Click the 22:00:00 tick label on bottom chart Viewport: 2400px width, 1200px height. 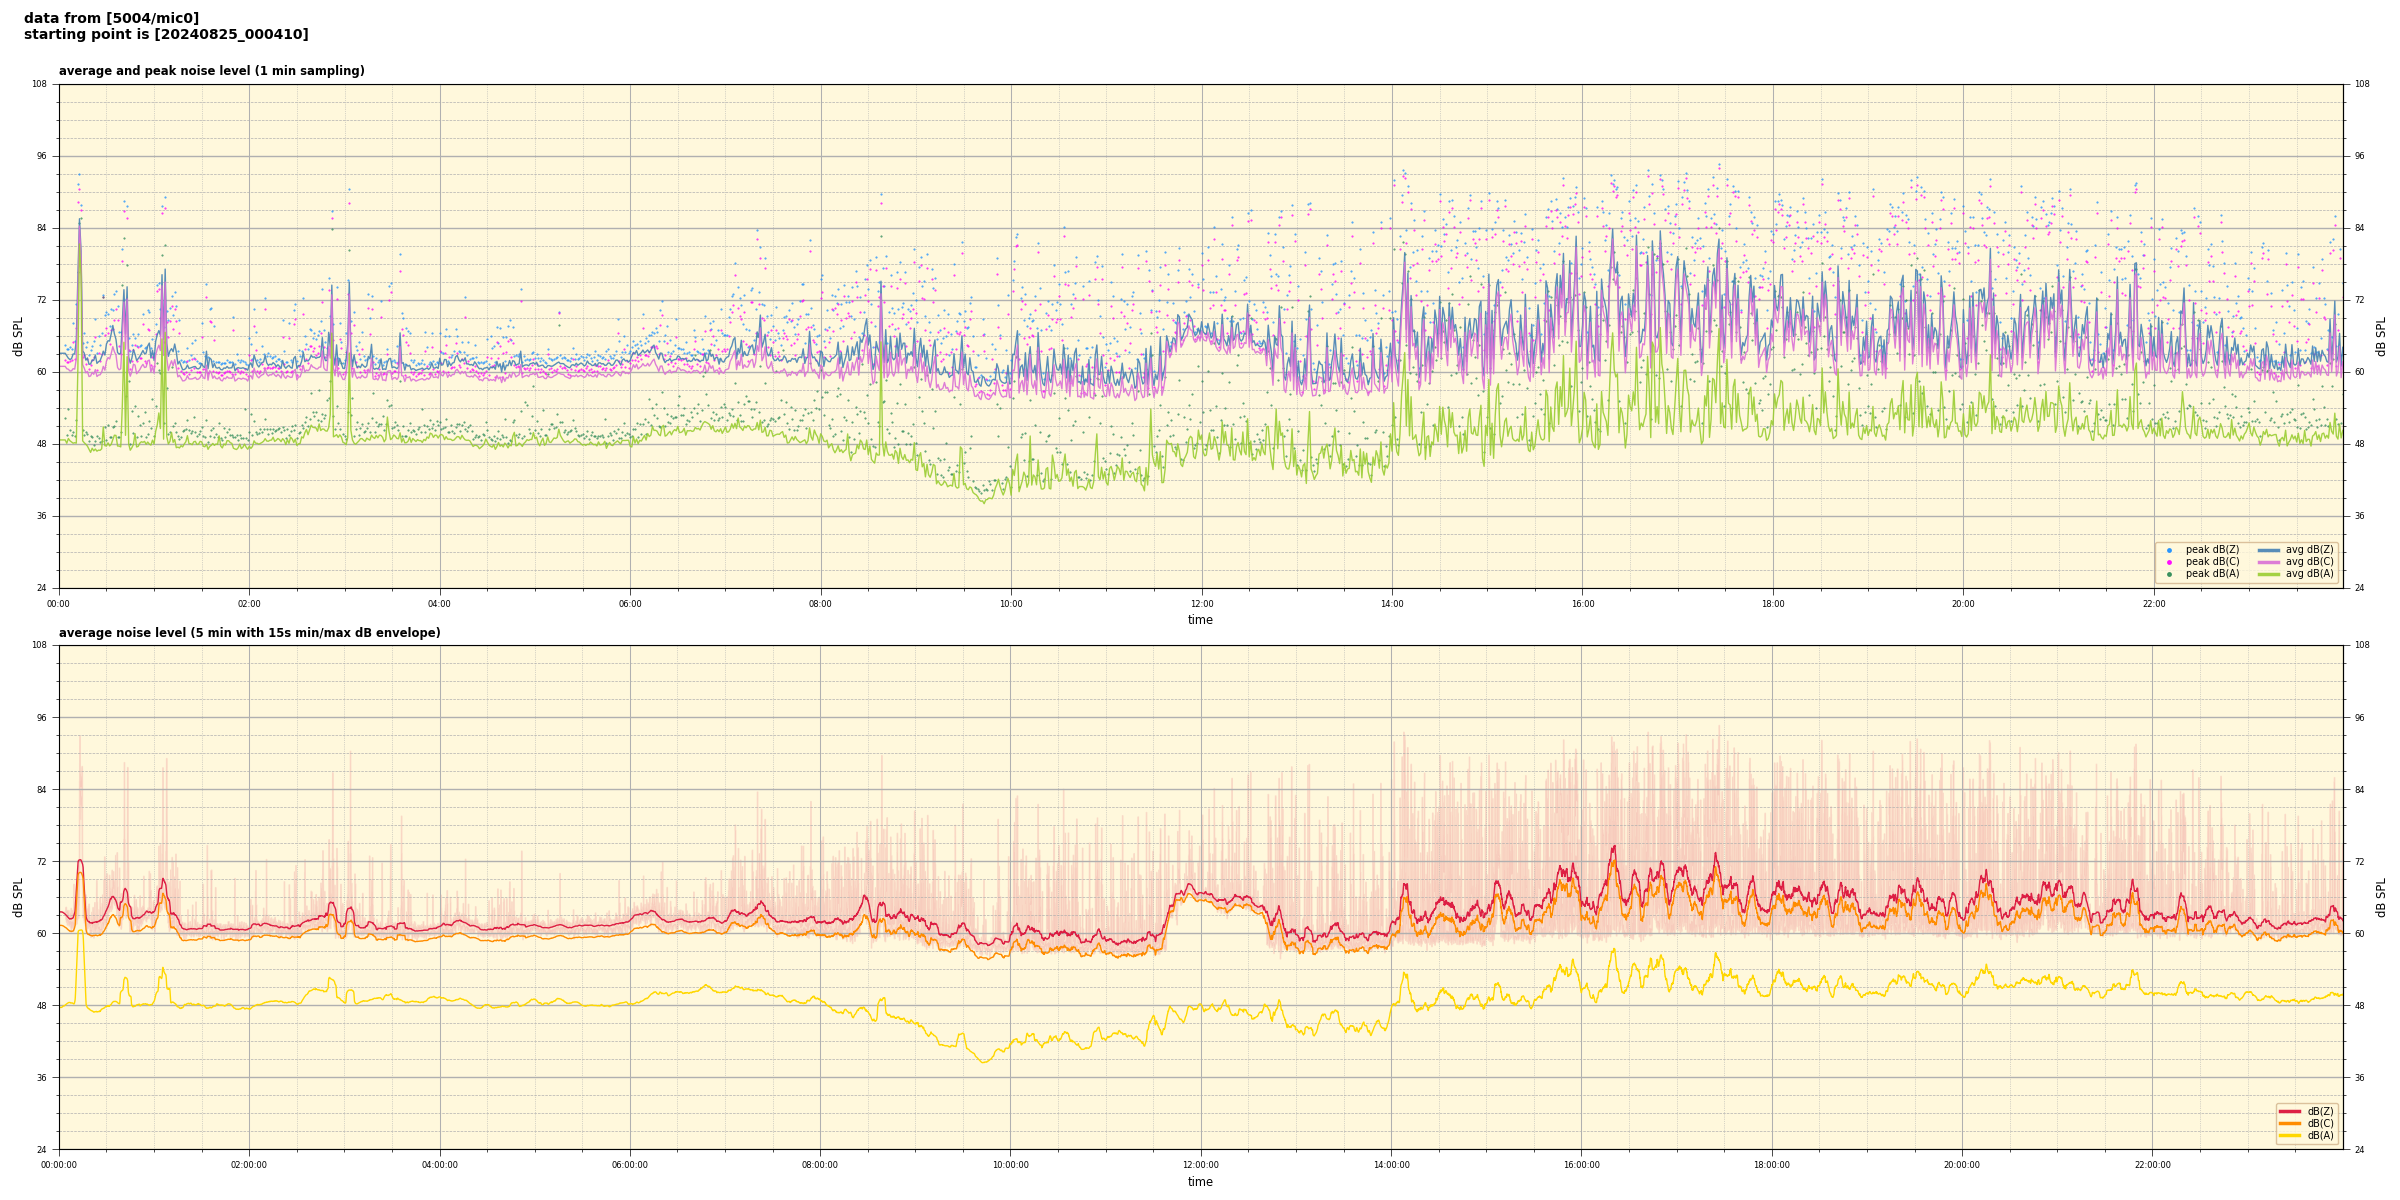2152,1165
